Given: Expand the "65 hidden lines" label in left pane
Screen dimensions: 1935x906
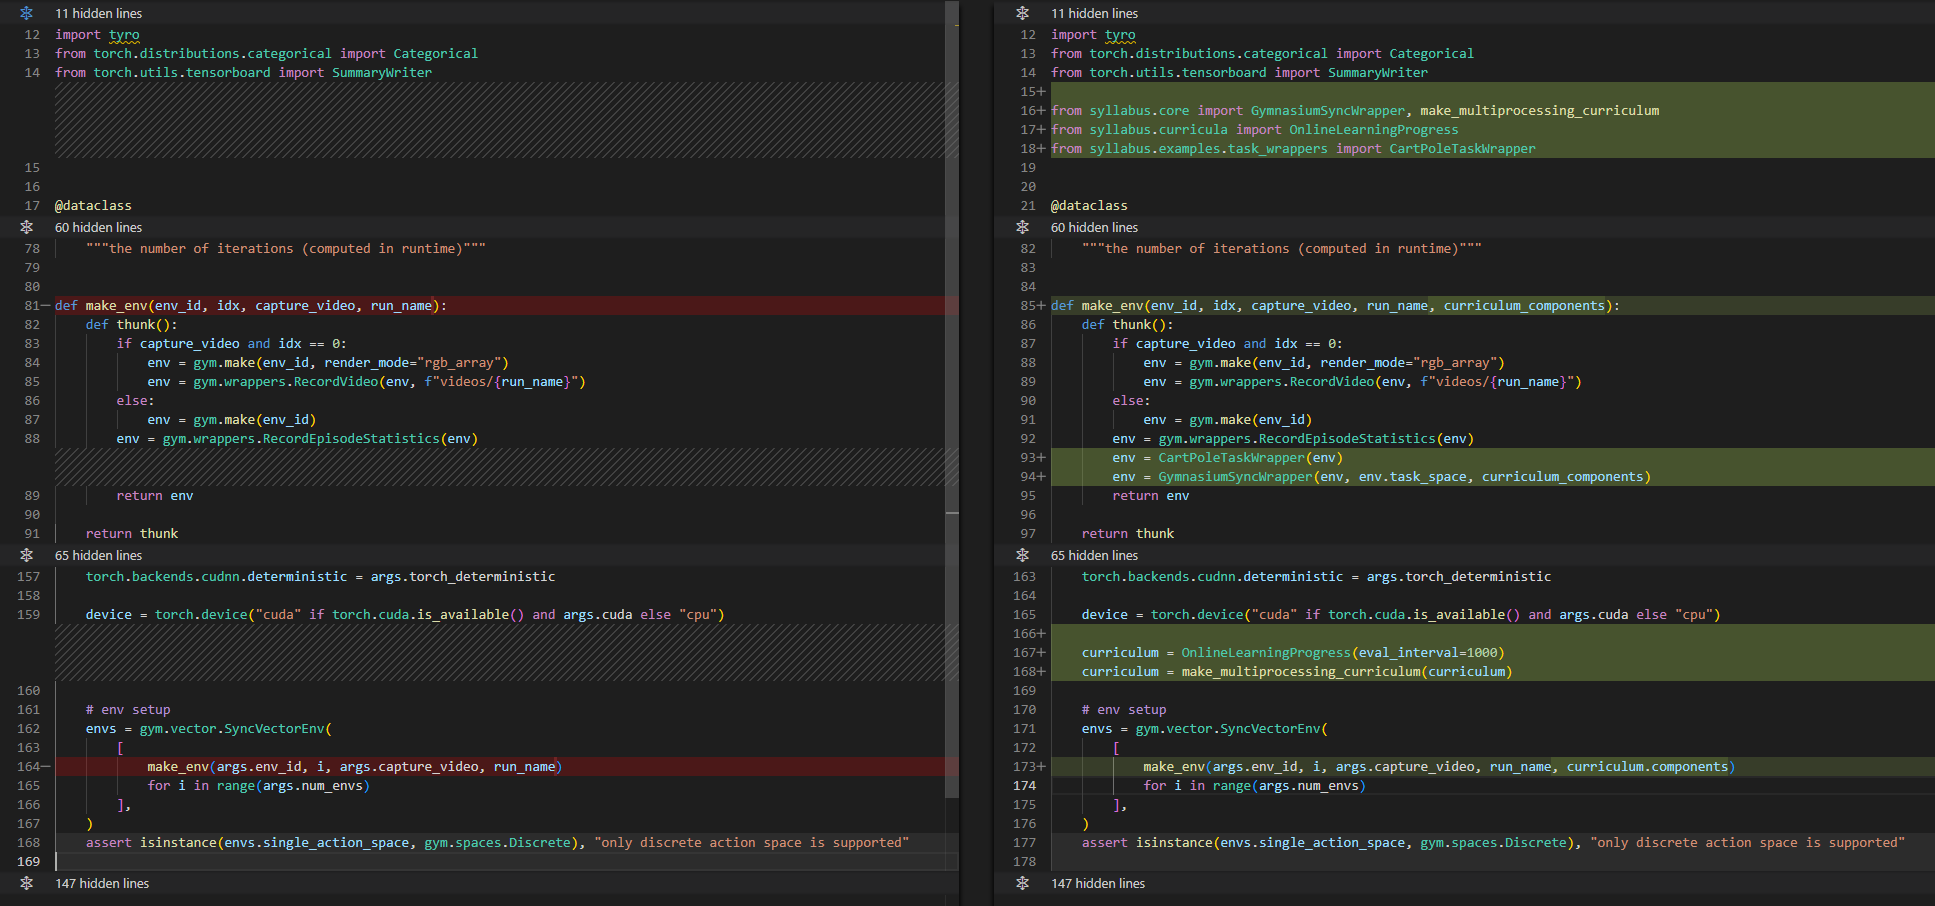Looking at the screenshot, I should tap(98, 555).
